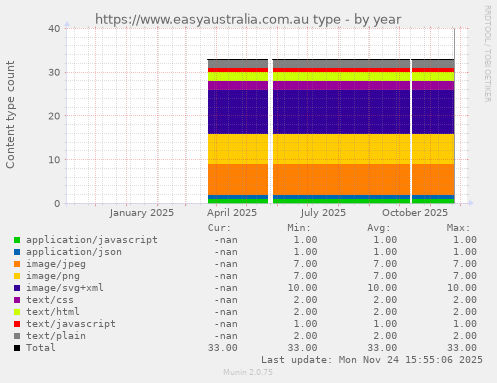Click the graph title easyaustralia.com.au type - by year
This screenshot has width=497, height=383.
pos(248,19)
